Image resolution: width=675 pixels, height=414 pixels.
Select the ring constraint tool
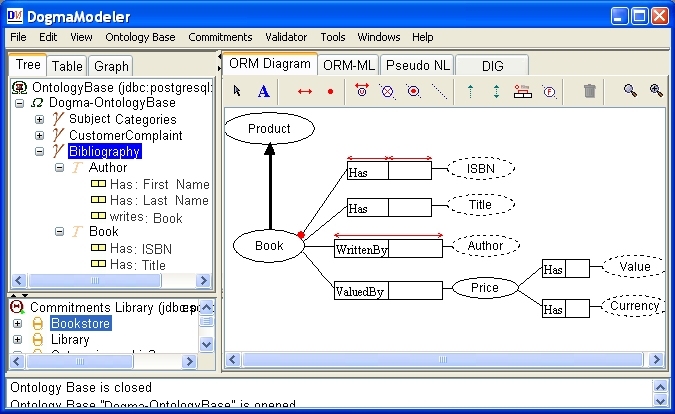523,91
